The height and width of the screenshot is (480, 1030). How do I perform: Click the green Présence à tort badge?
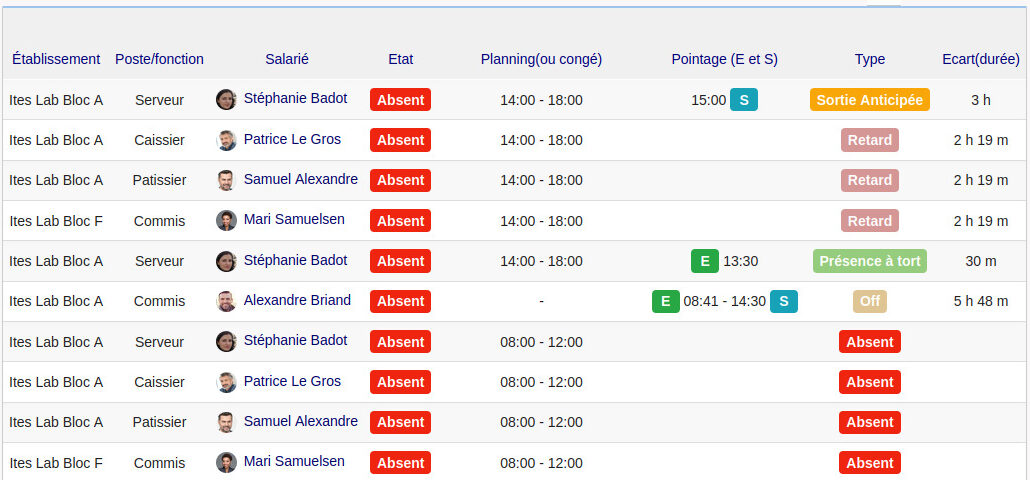click(869, 261)
